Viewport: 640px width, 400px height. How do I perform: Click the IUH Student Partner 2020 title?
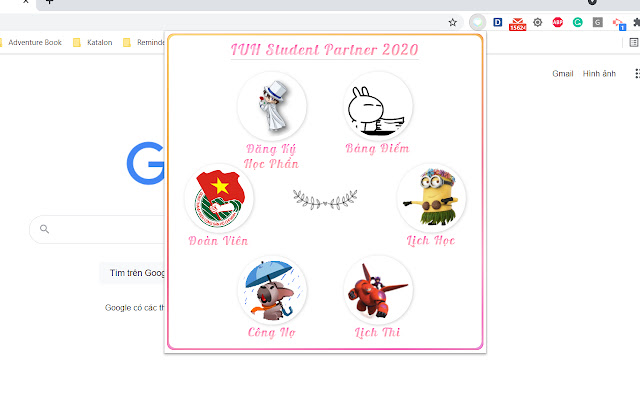(325, 50)
